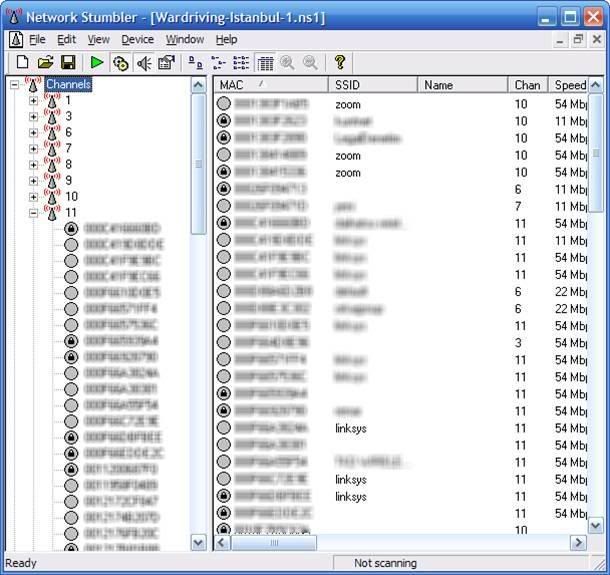Screen dimensions: 610x575
Task: Click the zoom in magnifier icon
Action: coord(287,62)
